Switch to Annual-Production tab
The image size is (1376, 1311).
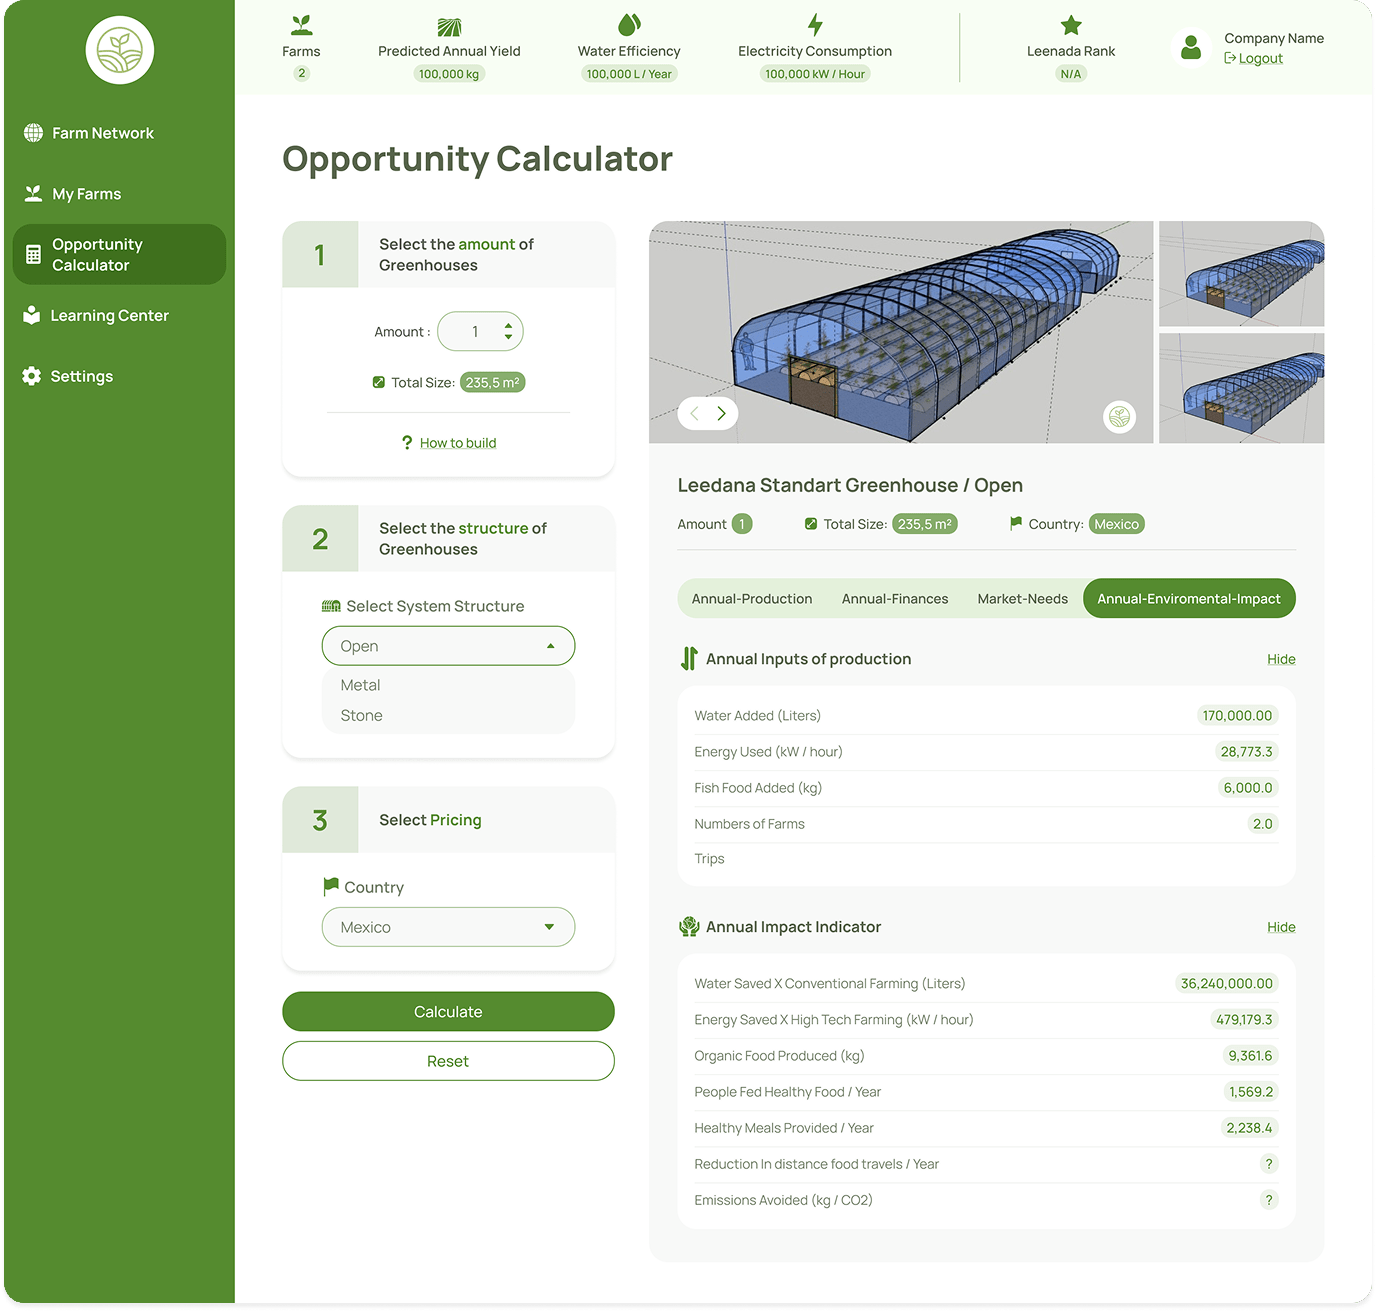pyautogui.click(x=752, y=598)
